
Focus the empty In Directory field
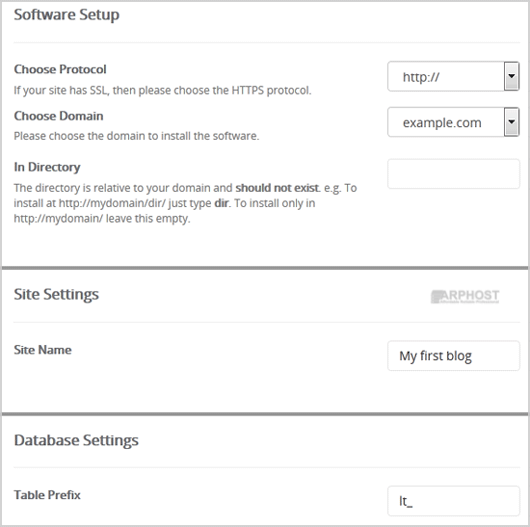tap(453, 174)
